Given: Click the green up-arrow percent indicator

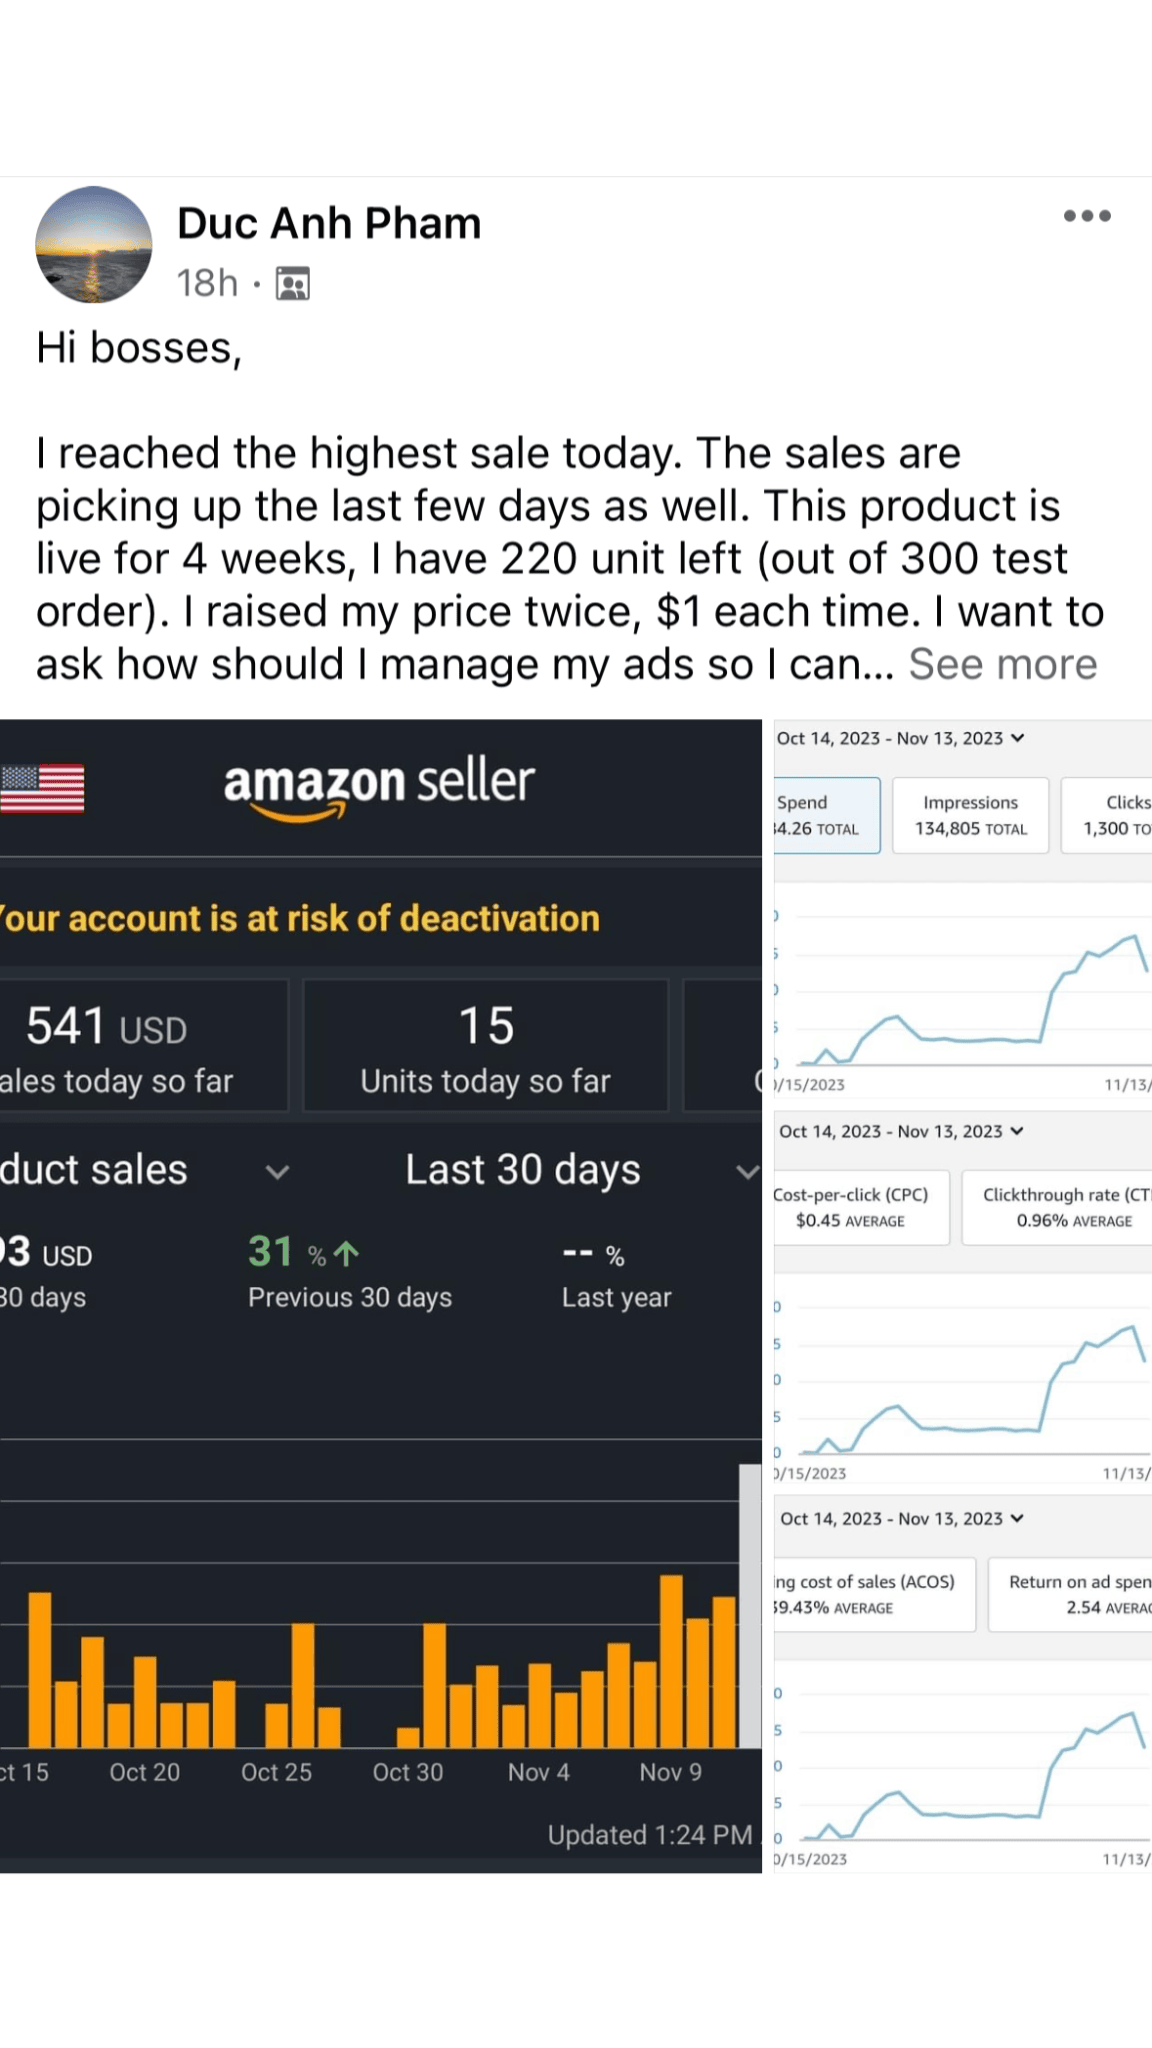Looking at the screenshot, I should [346, 1254].
